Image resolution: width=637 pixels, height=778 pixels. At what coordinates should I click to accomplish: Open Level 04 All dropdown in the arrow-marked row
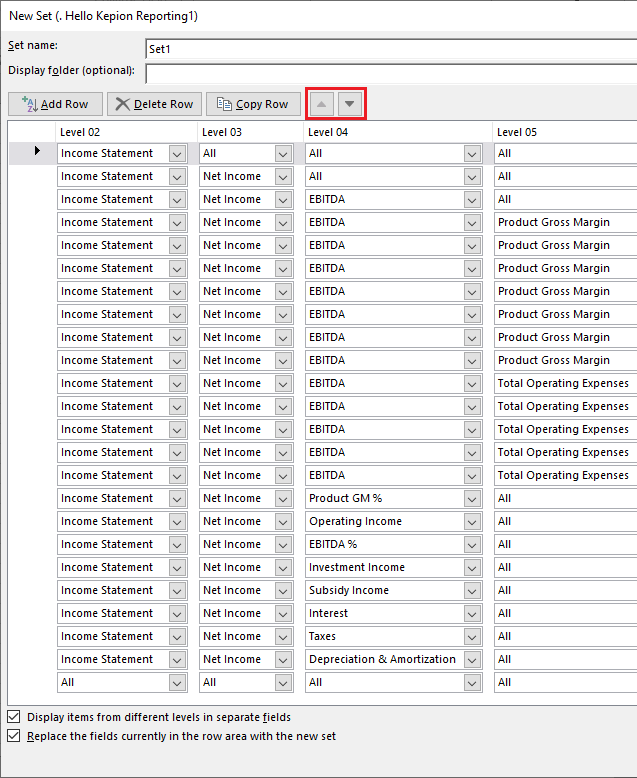pyautogui.click(x=472, y=154)
